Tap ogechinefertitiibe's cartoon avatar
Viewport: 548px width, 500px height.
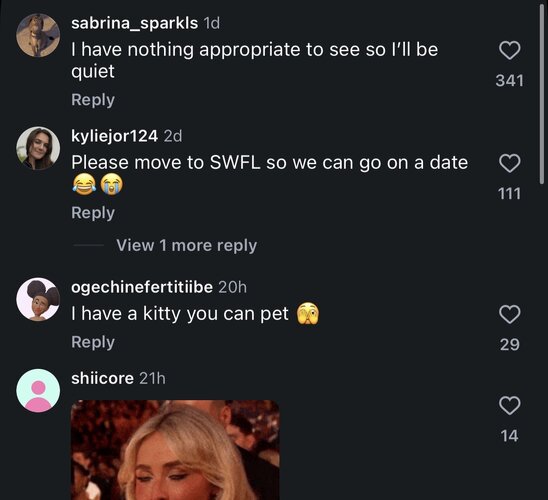click(x=38, y=299)
